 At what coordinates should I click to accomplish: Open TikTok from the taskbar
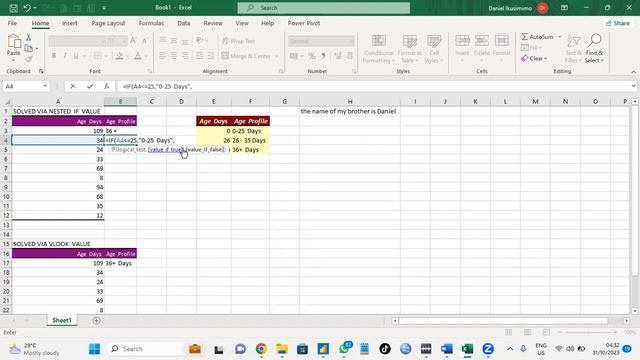384,349
